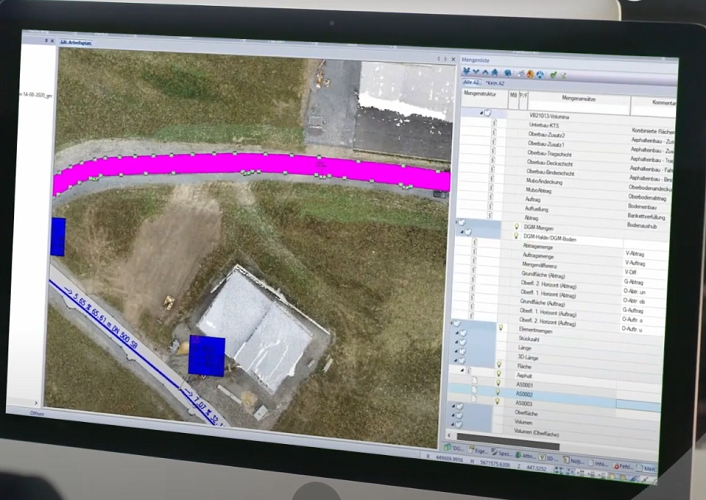Toggle bulb for AS0003 row
This screenshot has height=500, width=706.
point(497,401)
